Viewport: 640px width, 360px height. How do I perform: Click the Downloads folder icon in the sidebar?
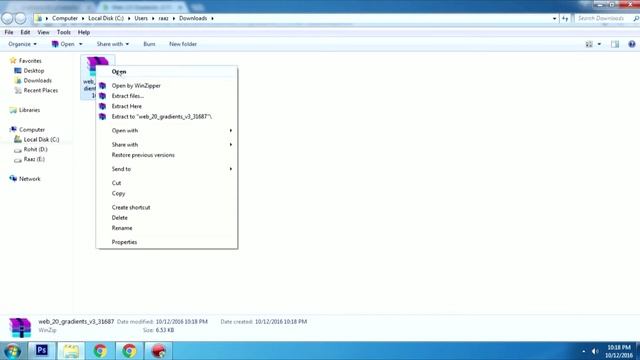(x=18, y=80)
